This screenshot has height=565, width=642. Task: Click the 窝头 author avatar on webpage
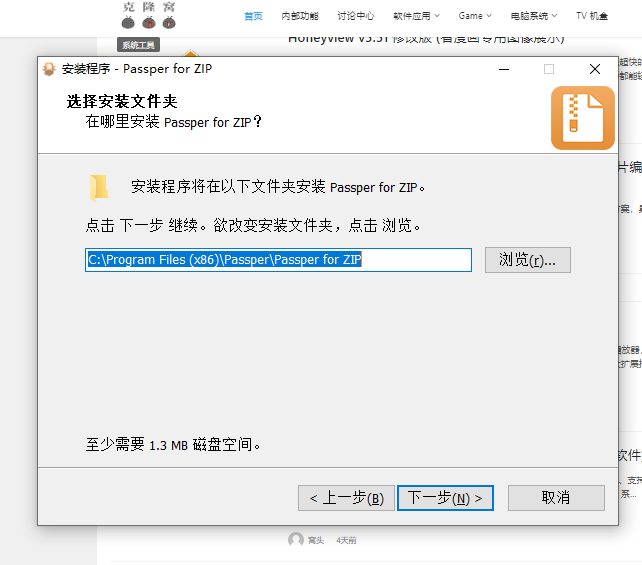(x=296, y=540)
